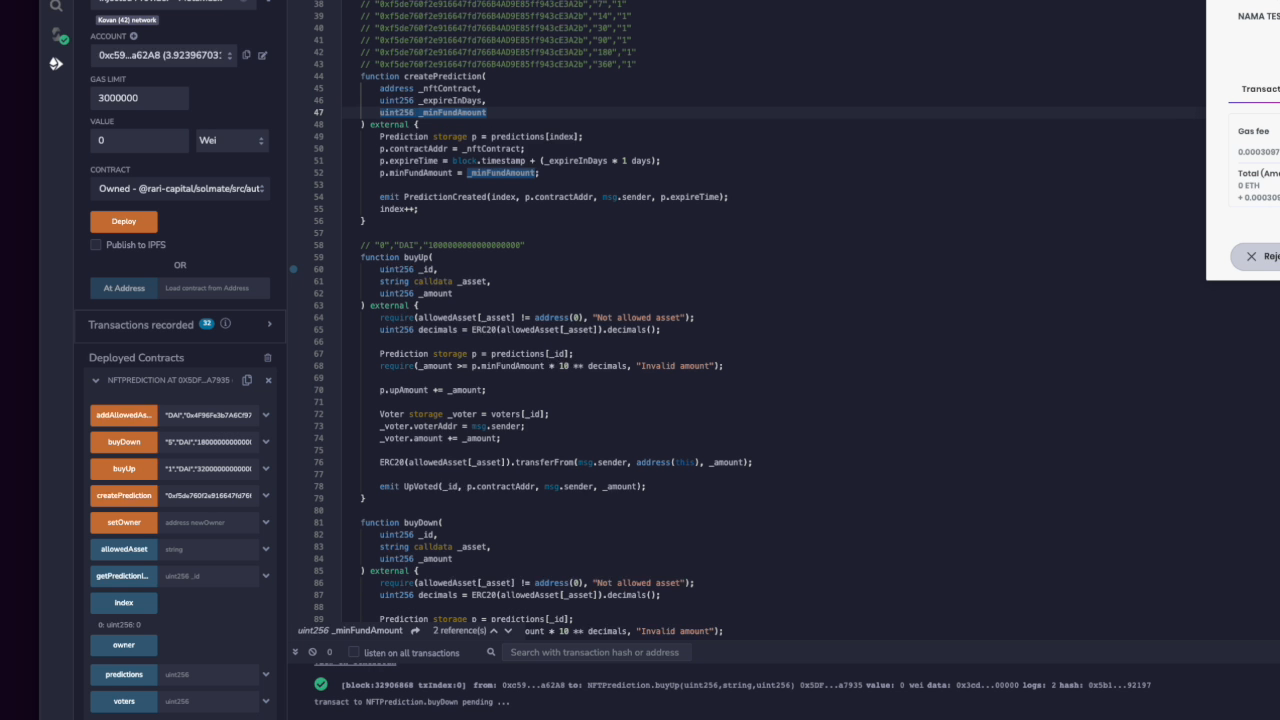The height and width of the screenshot is (720, 1280).
Task: Collapse the NFTPREDICTION contract instance
Action: 96,381
